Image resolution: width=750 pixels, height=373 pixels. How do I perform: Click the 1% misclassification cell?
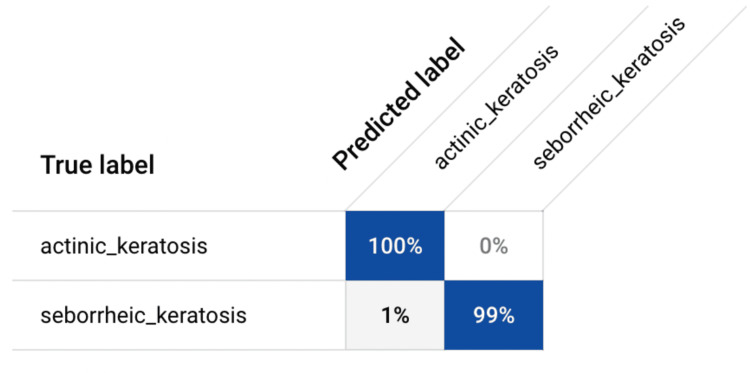click(x=395, y=316)
